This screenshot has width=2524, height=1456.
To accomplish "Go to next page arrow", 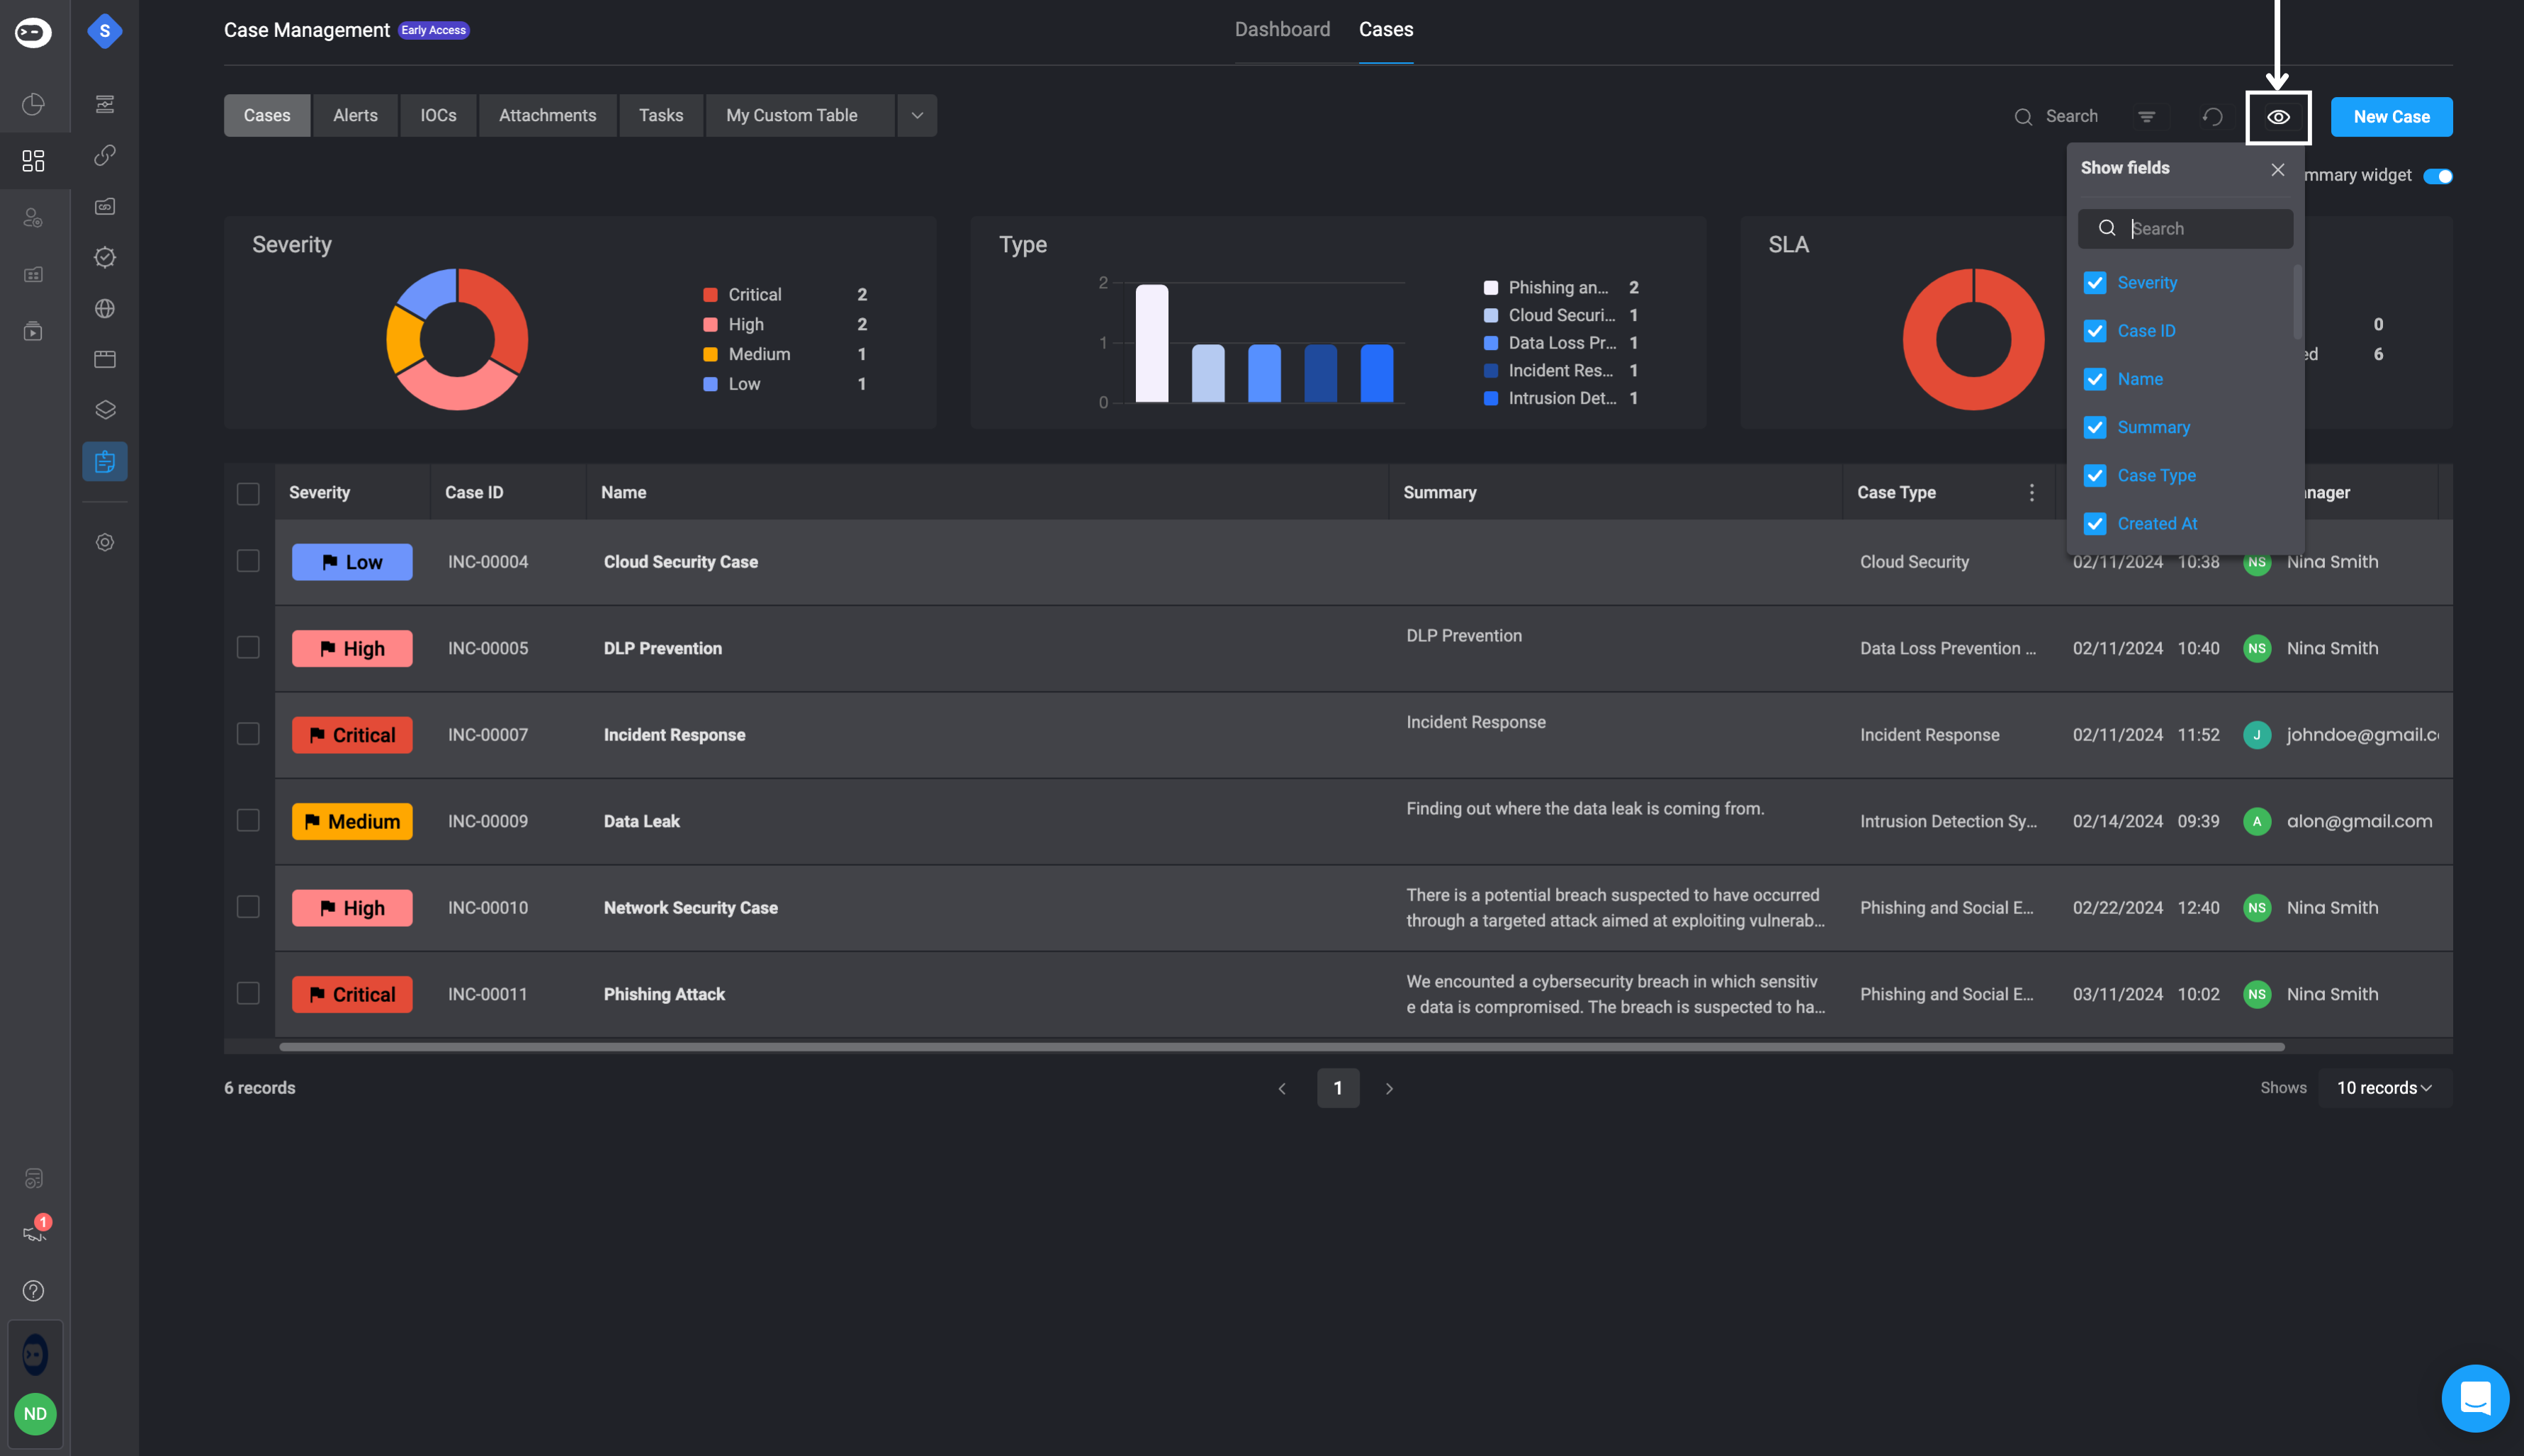I will pos(1389,1088).
